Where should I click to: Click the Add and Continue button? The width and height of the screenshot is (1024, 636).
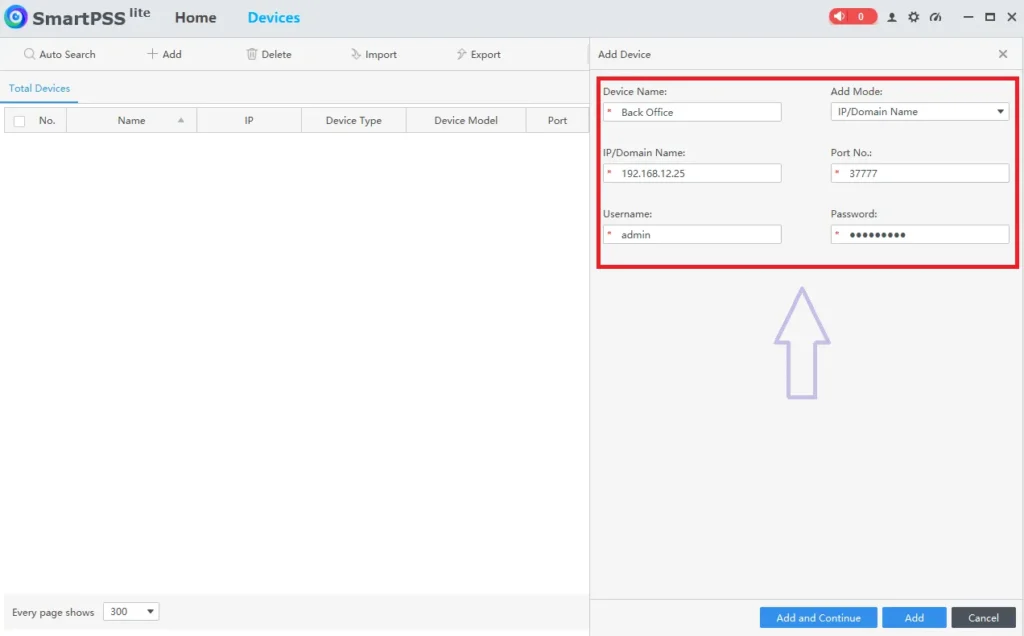817,617
